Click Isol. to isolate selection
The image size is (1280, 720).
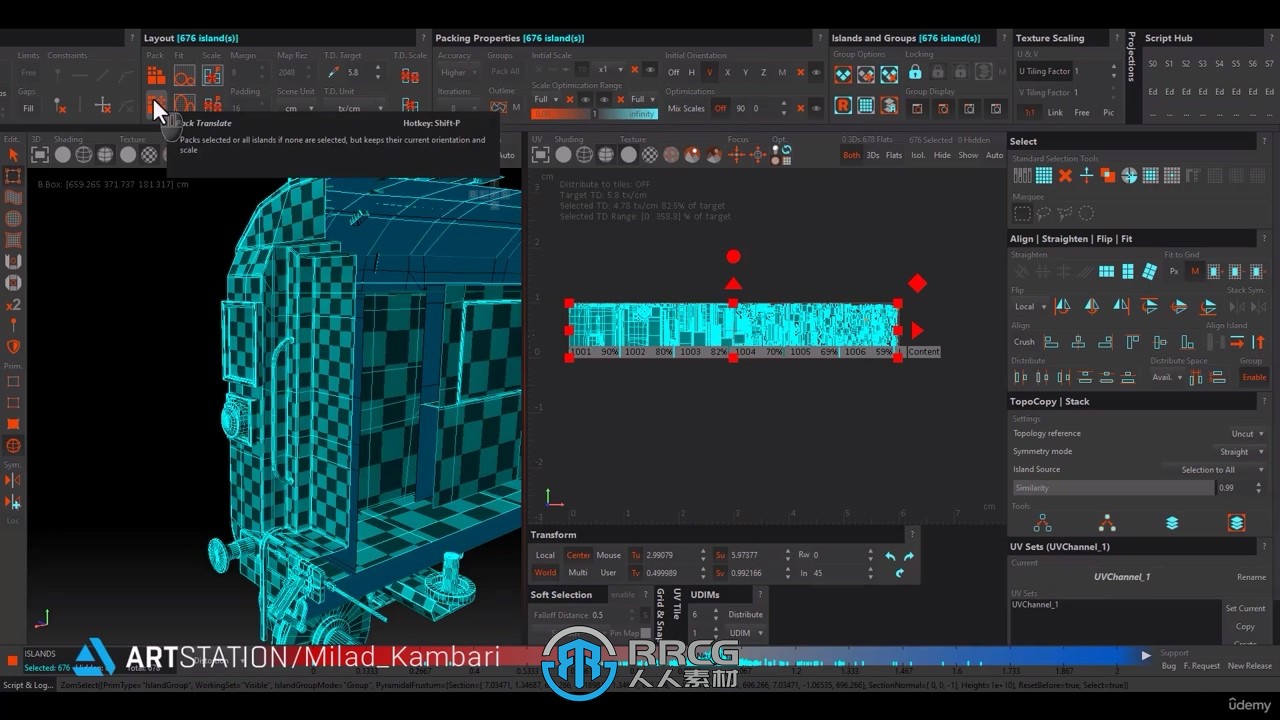point(918,155)
